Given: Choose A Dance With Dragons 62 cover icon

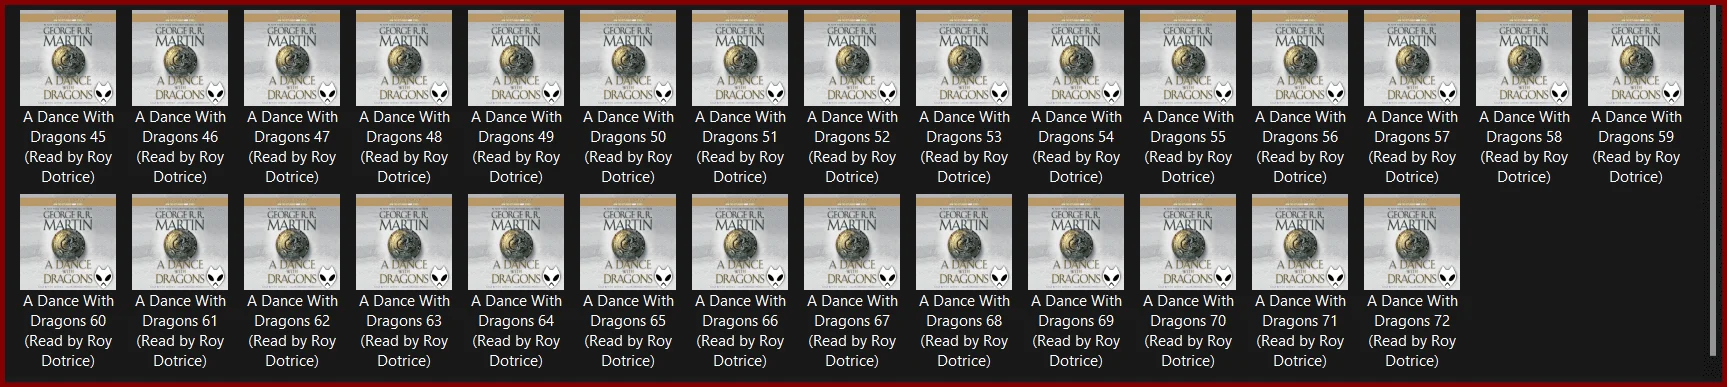Looking at the screenshot, I should [x=292, y=242].
